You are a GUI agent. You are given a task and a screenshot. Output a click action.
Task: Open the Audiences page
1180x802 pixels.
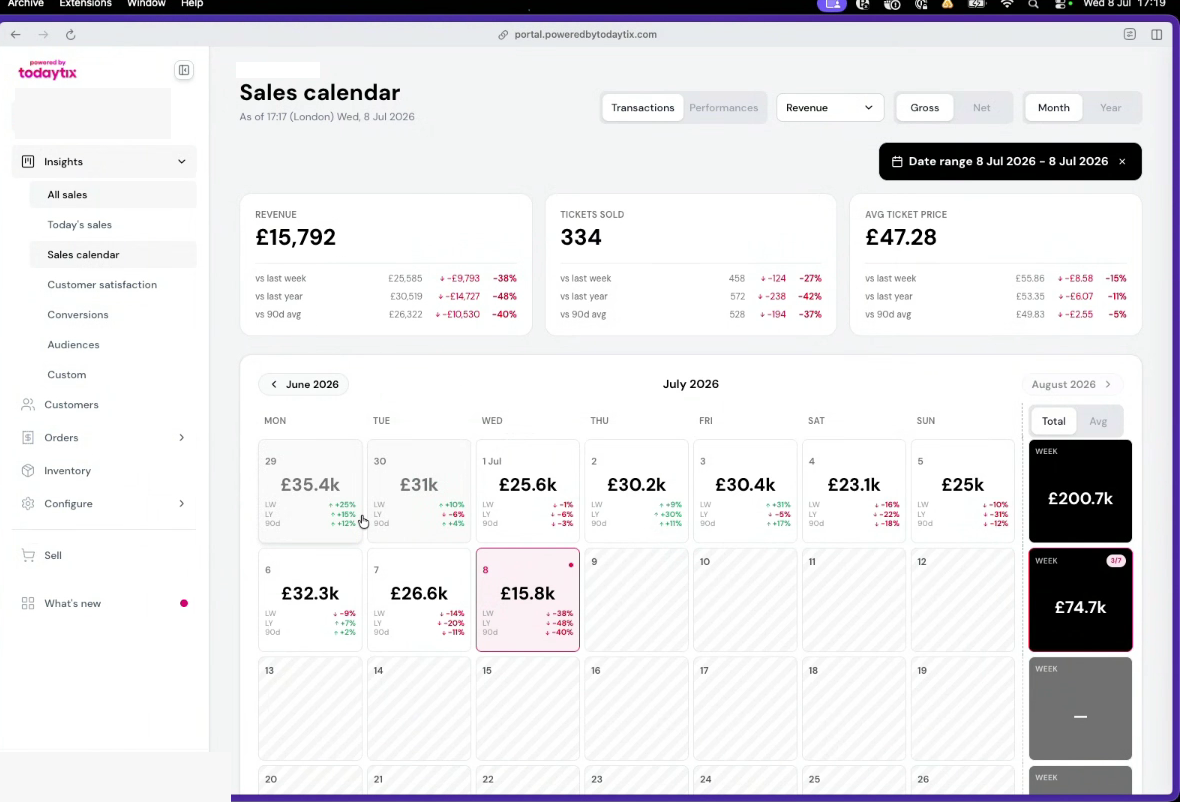point(113,345)
